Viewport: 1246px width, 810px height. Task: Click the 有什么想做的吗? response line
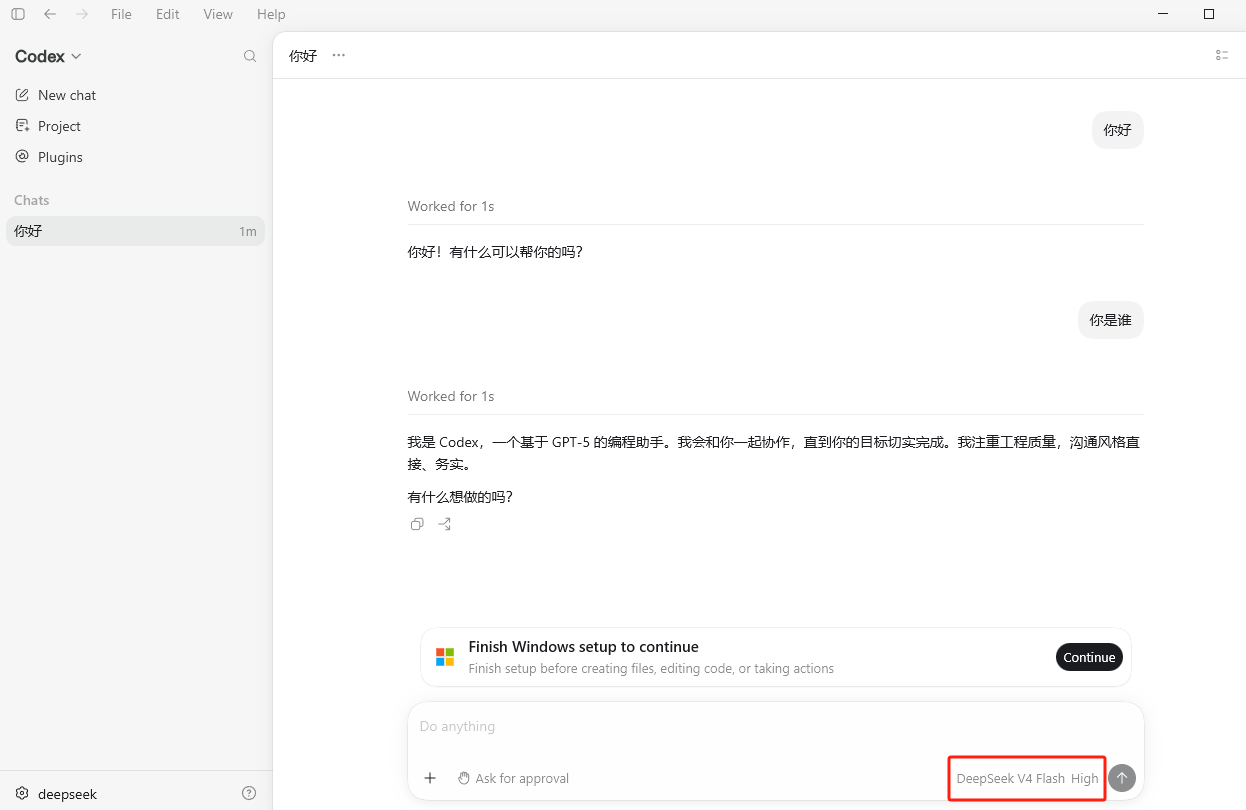tap(460, 497)
